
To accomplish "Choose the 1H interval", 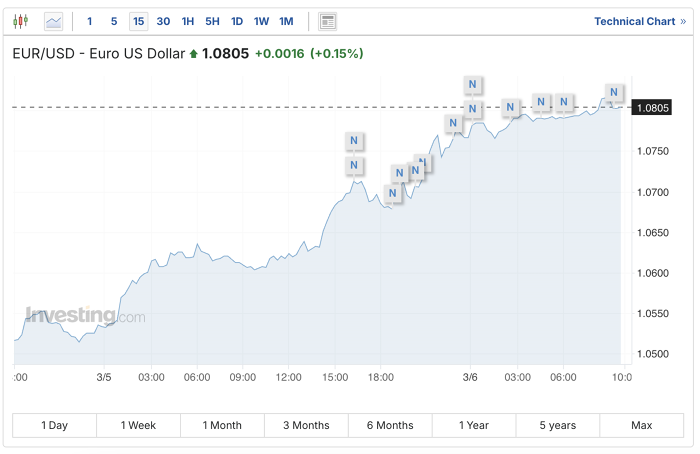I will click(x=188, y=21).
